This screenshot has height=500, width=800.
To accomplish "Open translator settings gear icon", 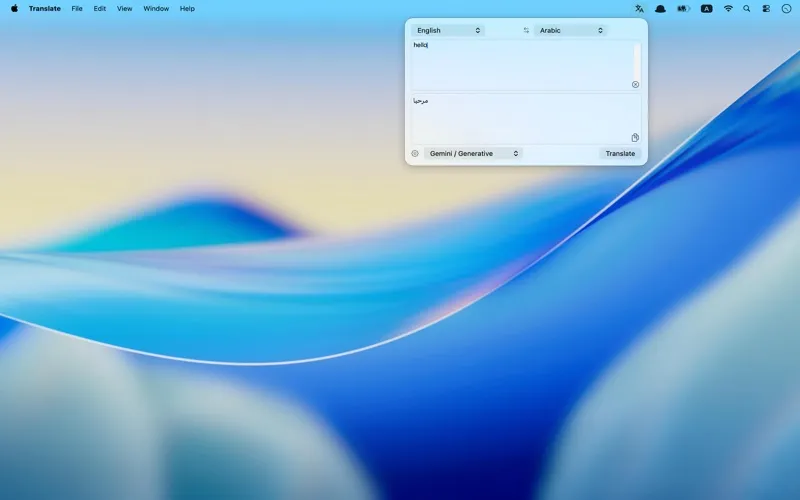I will click(415, 154).
